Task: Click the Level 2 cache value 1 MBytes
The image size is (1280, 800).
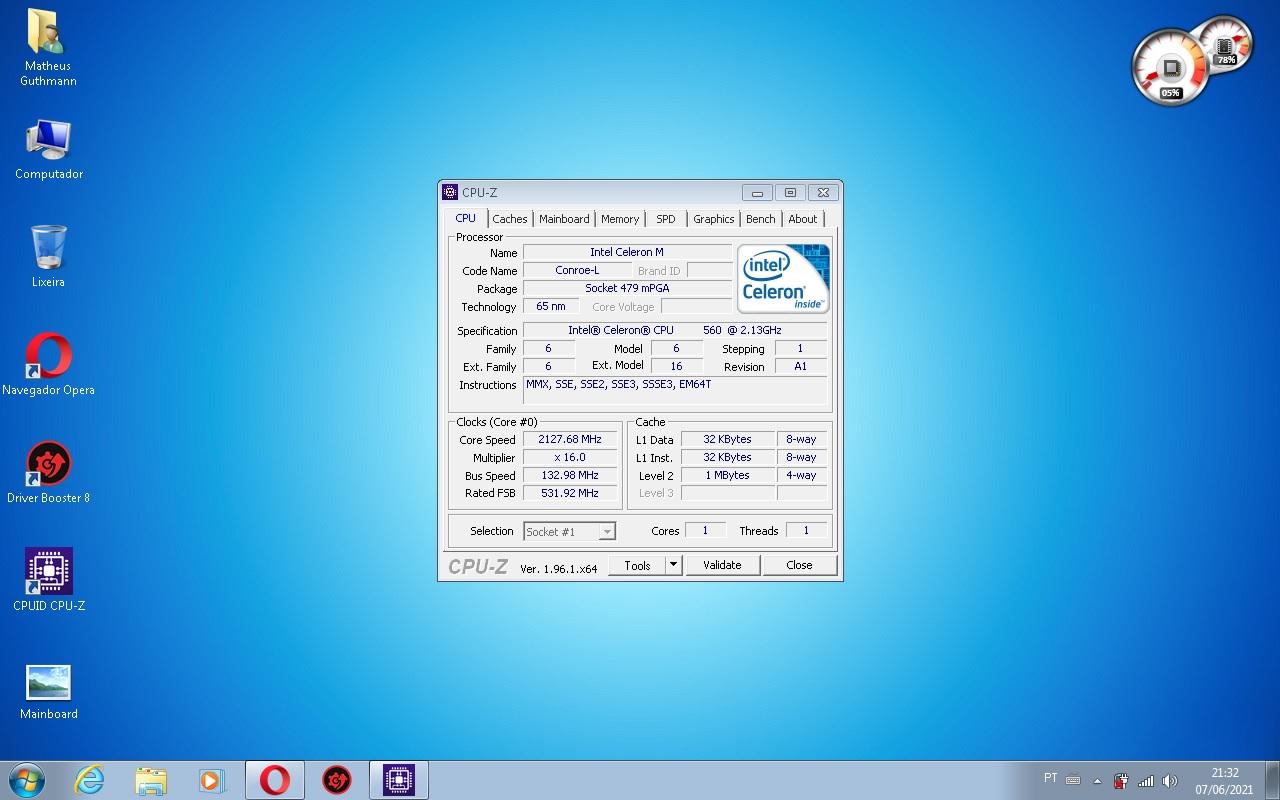Action: pyautogui.click(x=728, y=475)
